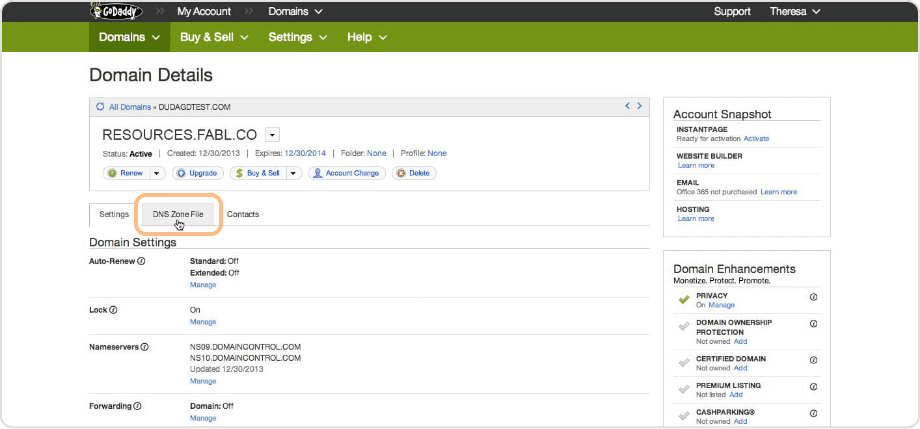Select the NS09.DOMAINCONTROL.COM nameserver text

[x=245, y=346]
